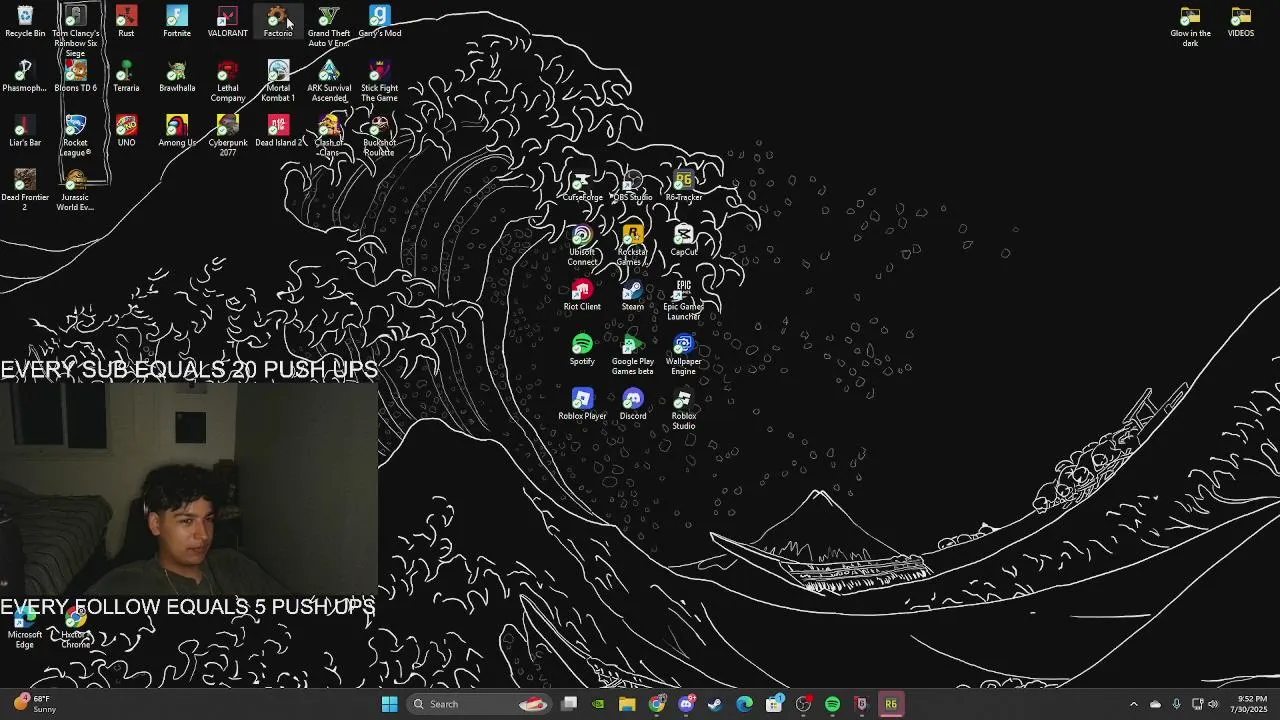
Task: Click the Bloons TD 6 icon
Action: click(x=75, y=77)
